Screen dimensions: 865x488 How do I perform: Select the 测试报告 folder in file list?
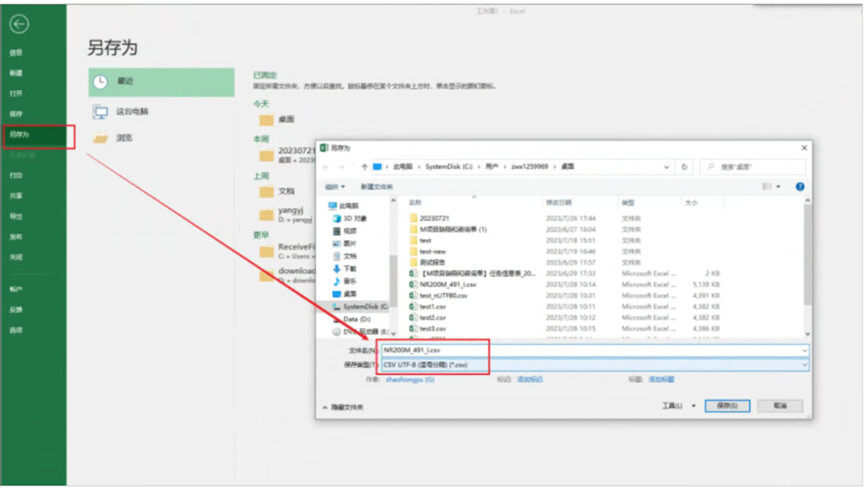[427, 262]
